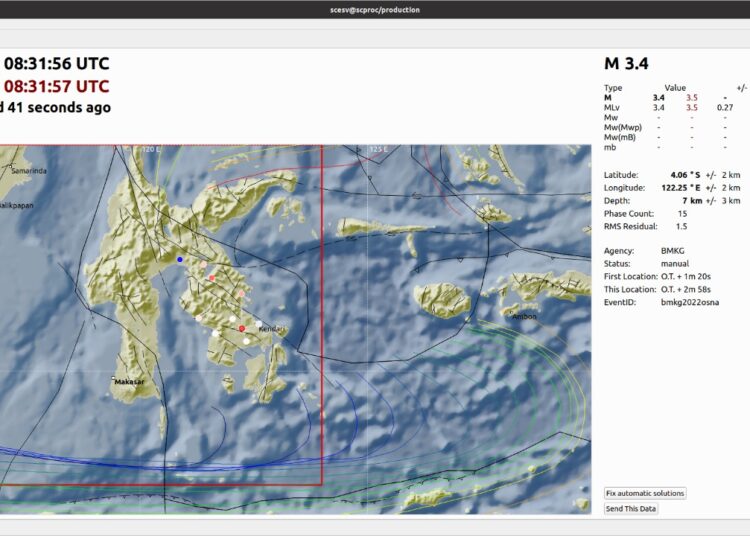Click the Samarinda city label on map
Viewport: 750px width, 536px height.
pos(28,171)
